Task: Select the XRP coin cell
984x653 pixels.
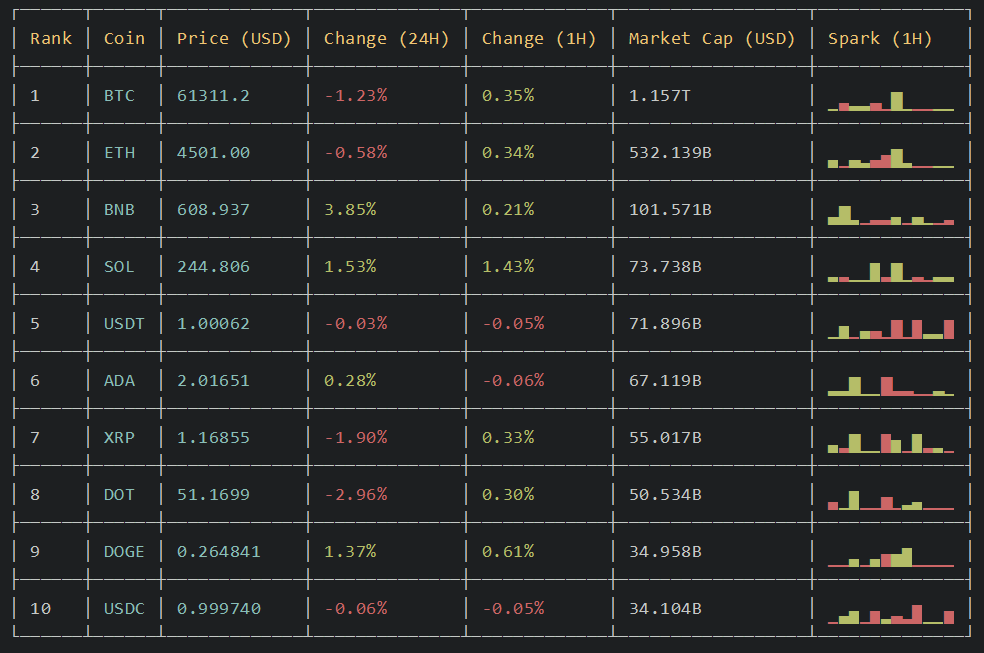Action: (119, 438)
